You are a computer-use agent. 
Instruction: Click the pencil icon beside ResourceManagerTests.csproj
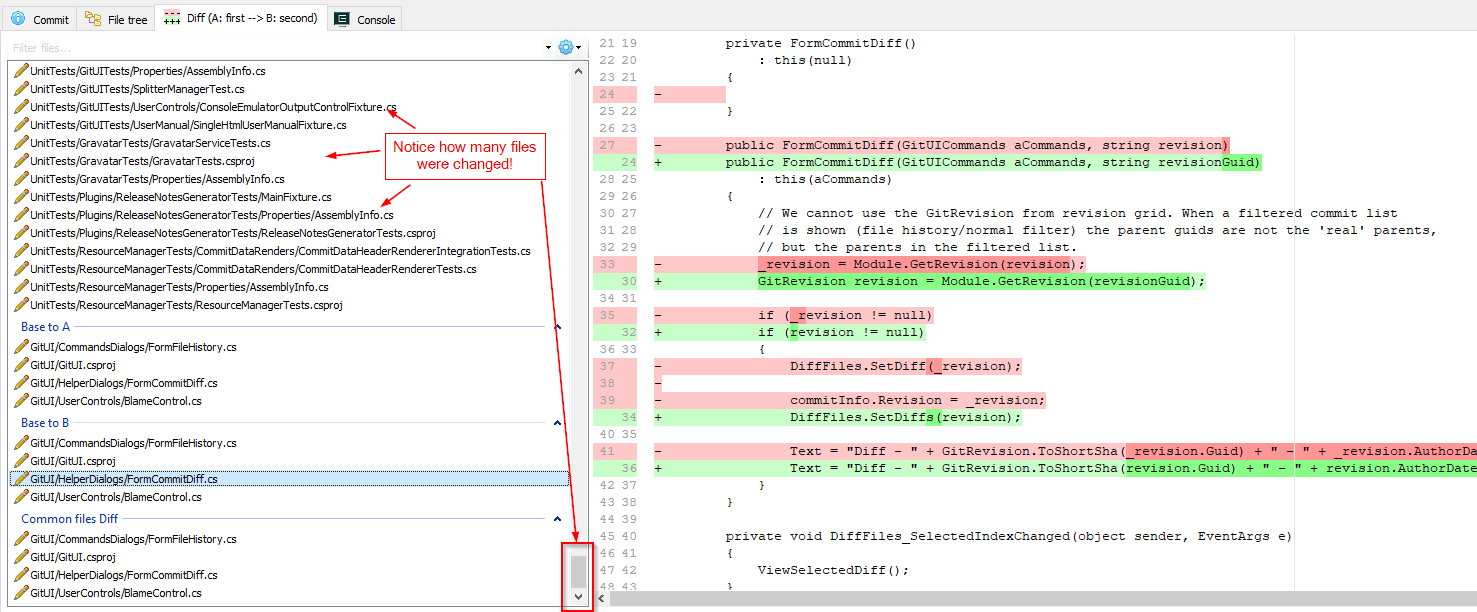[x=22, y=304]
